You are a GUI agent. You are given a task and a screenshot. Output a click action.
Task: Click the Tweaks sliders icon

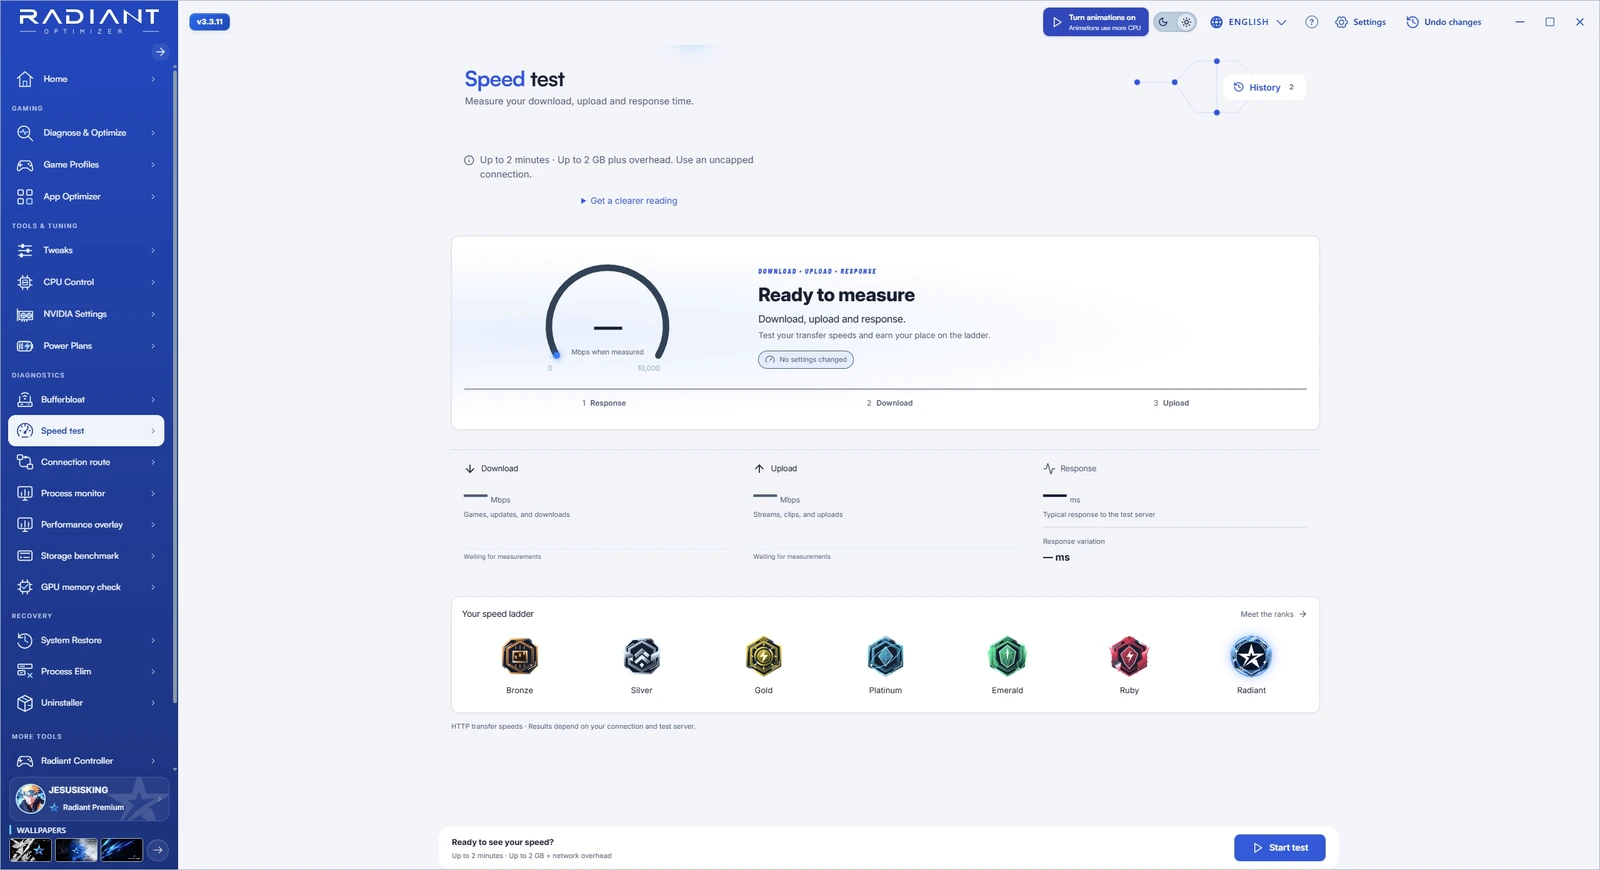(x=25, y=250)
